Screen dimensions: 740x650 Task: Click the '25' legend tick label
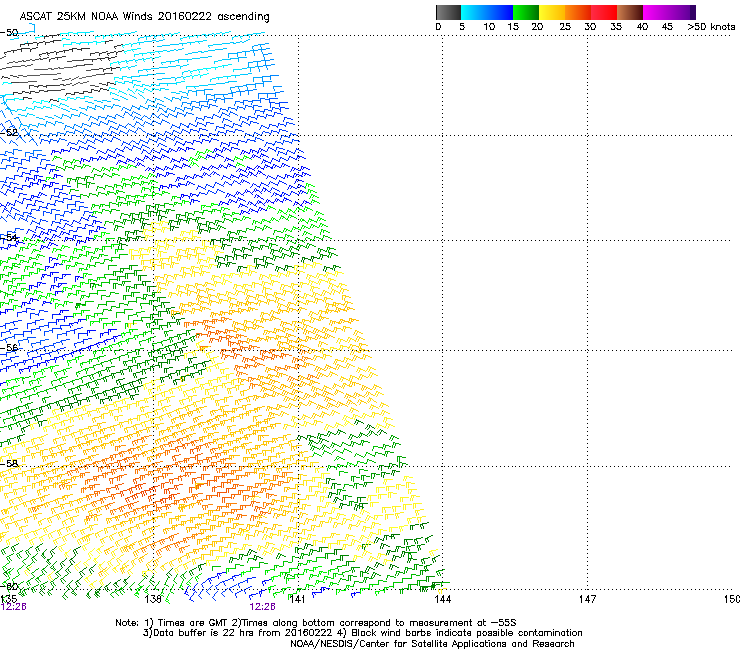coord(565,27)
